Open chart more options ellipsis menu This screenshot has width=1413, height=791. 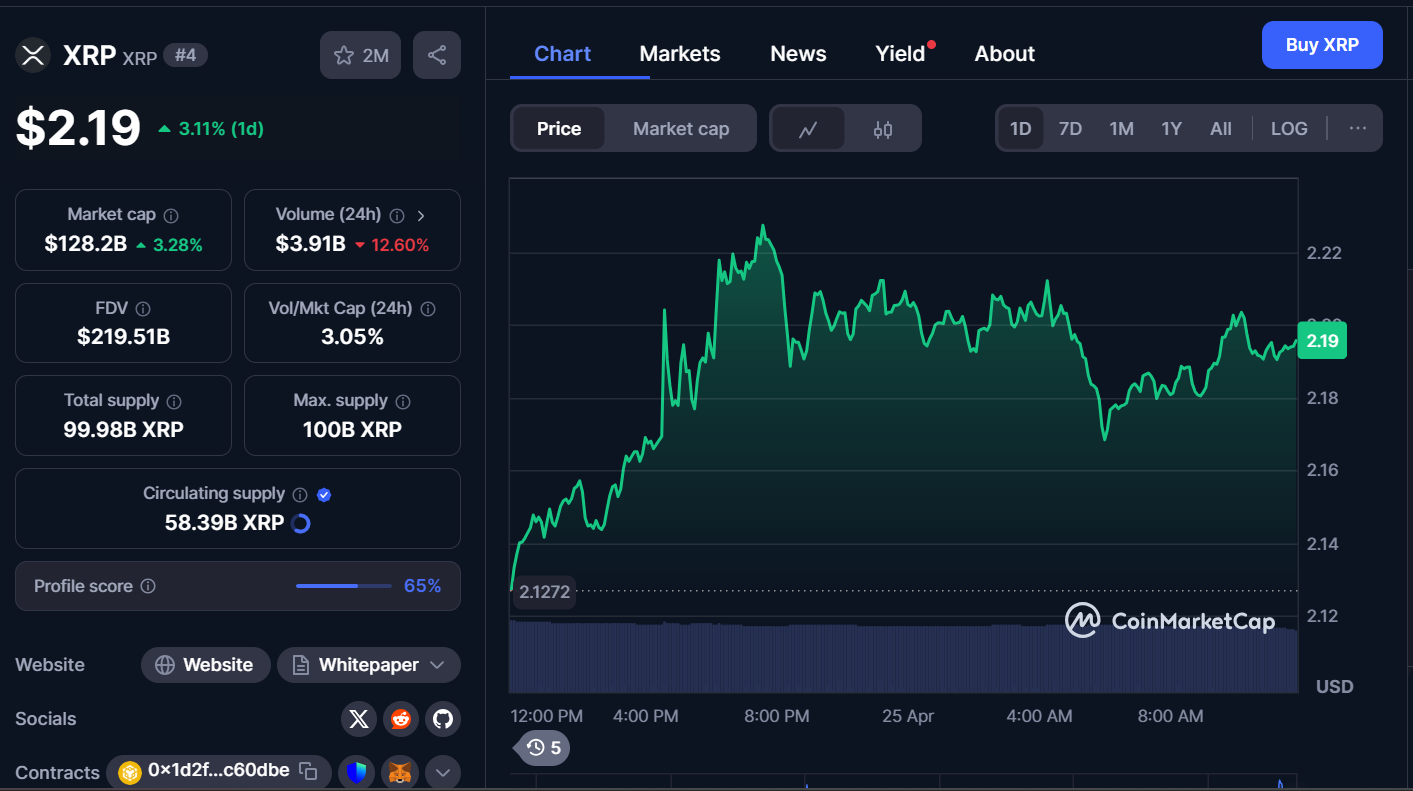pyautogui.click(x=1357, y=129)
